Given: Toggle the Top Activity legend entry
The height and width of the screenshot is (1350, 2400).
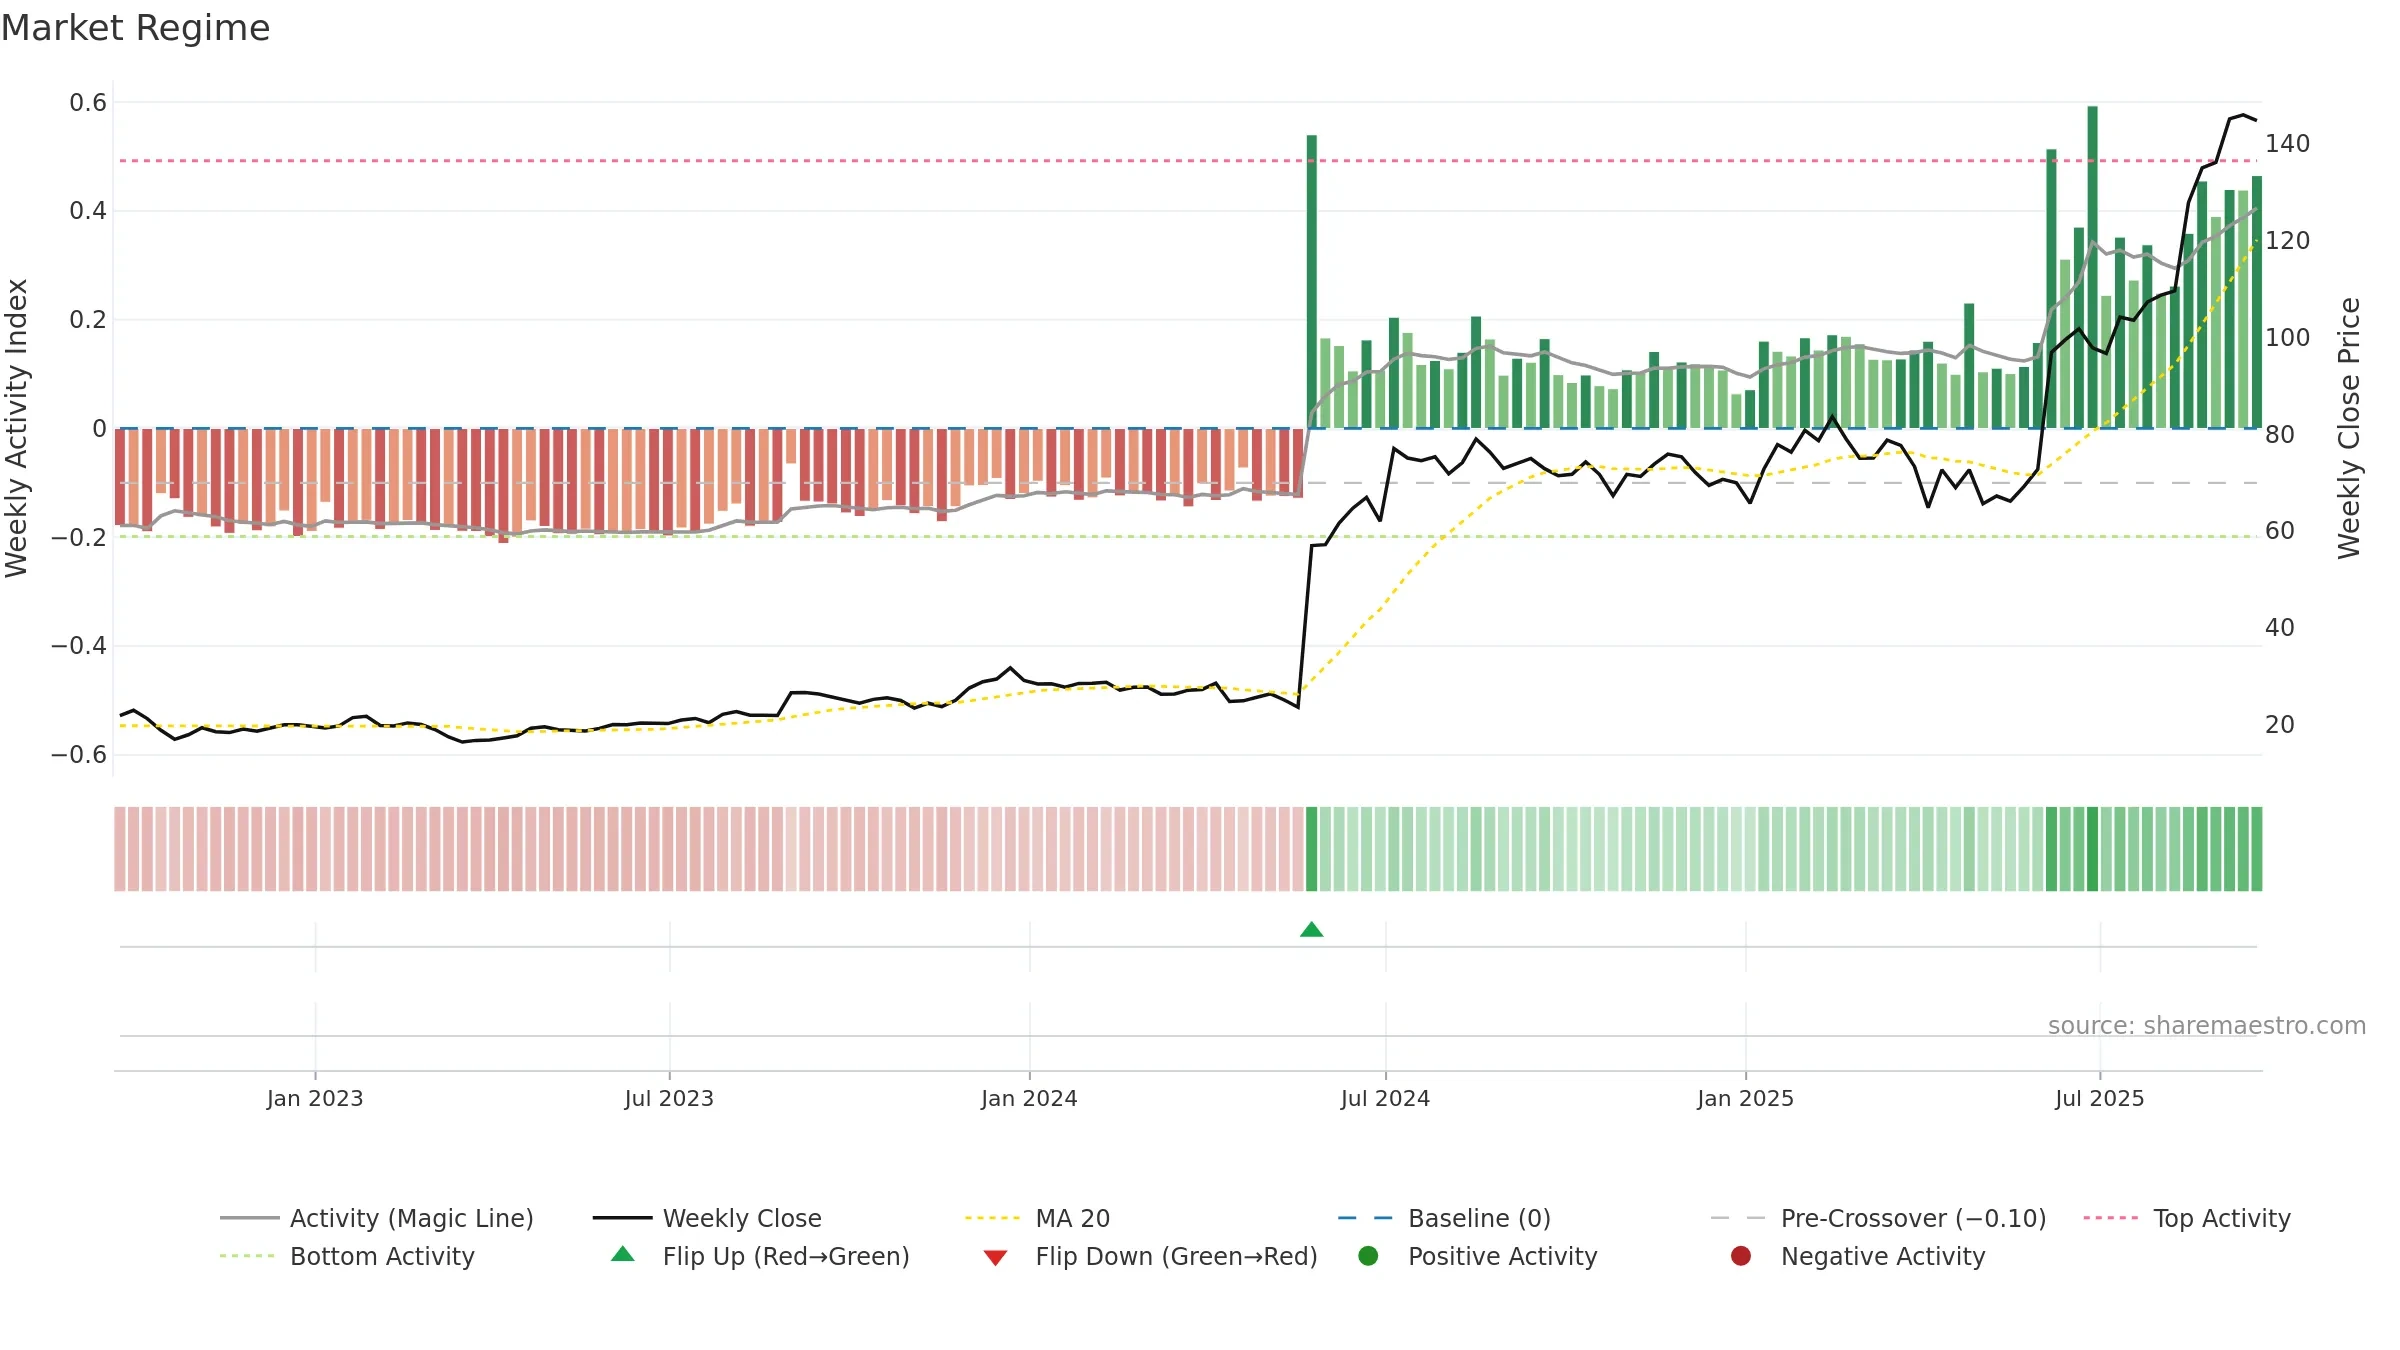Looking at the screenshot, I should pos(2187,1218).
